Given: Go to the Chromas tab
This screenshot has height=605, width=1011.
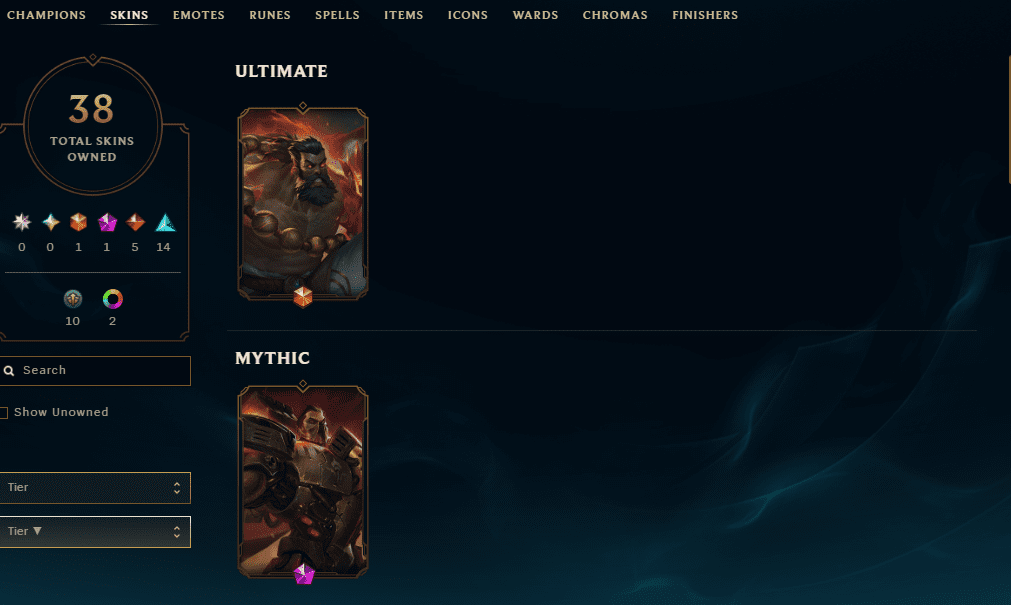Looking at the screenshot, I should click(615, 15).
